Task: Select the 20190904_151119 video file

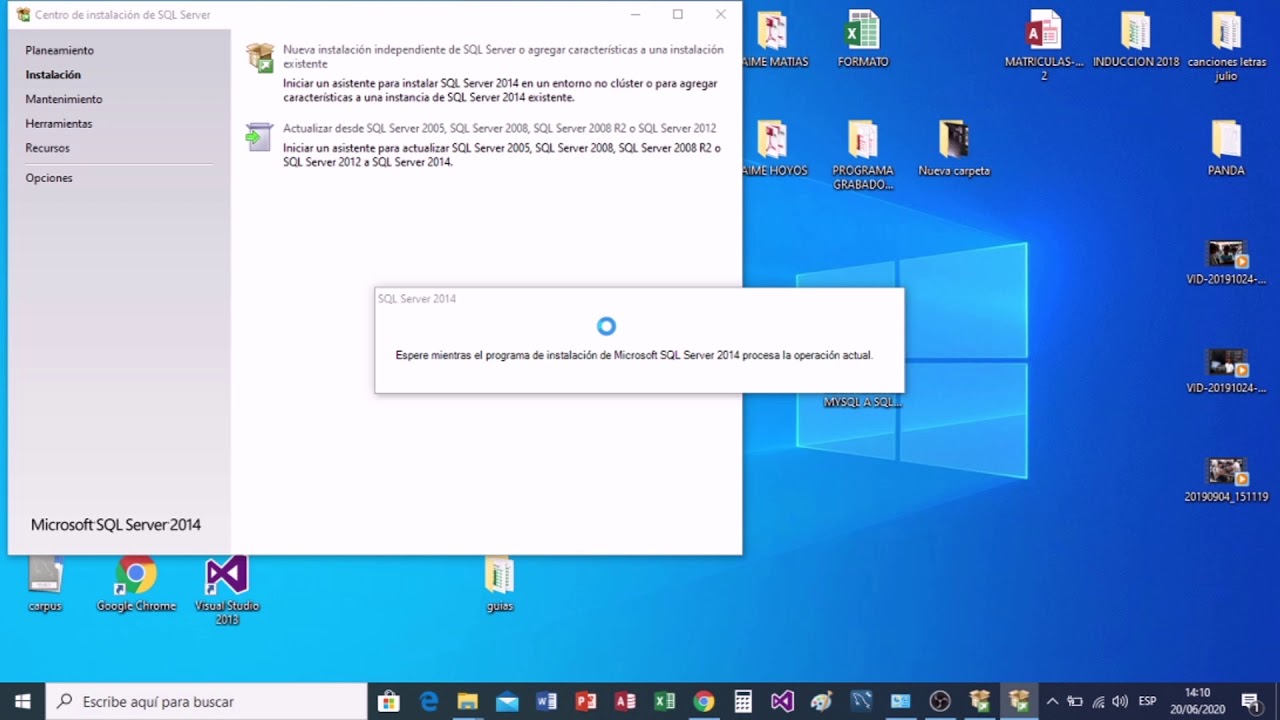Action: click(1226, 480)
